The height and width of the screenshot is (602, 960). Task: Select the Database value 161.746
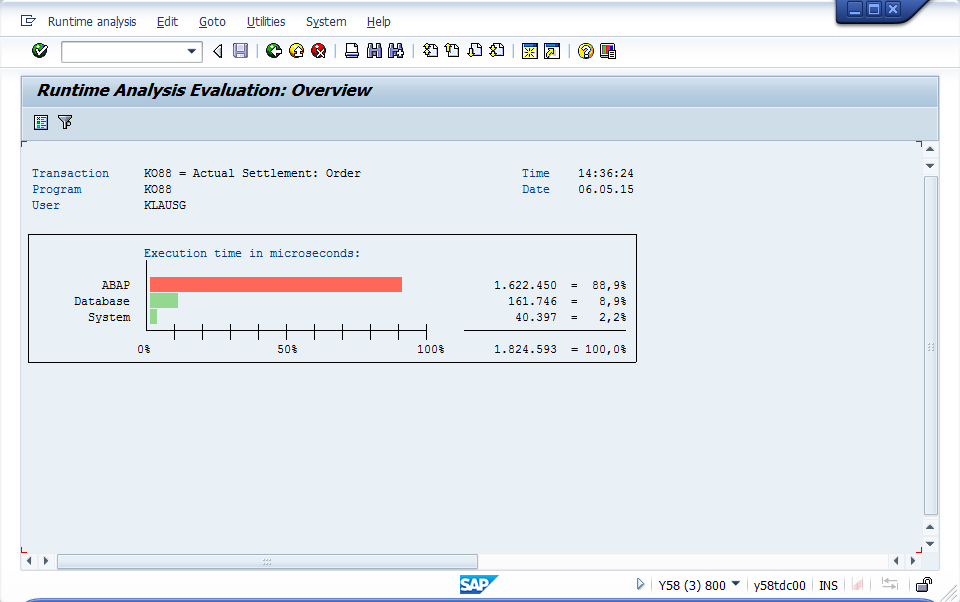tap(532, 301)
